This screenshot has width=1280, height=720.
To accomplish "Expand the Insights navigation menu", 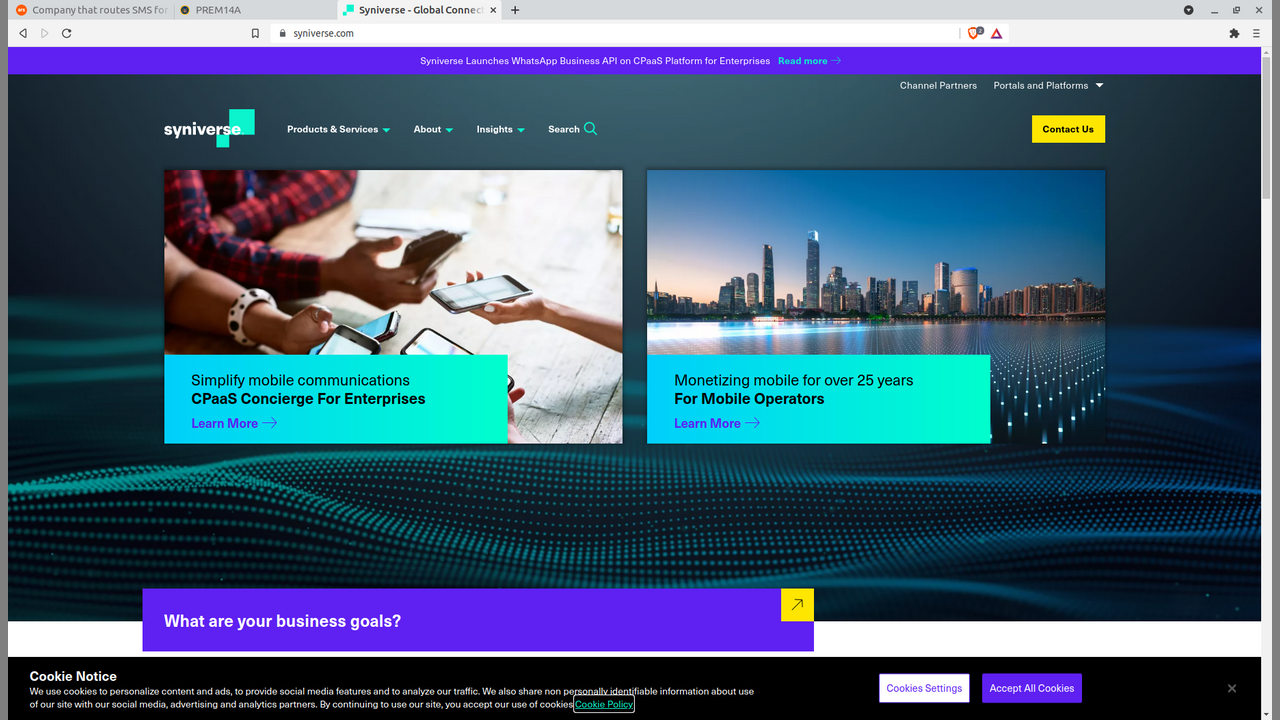I will coord(500,129).
